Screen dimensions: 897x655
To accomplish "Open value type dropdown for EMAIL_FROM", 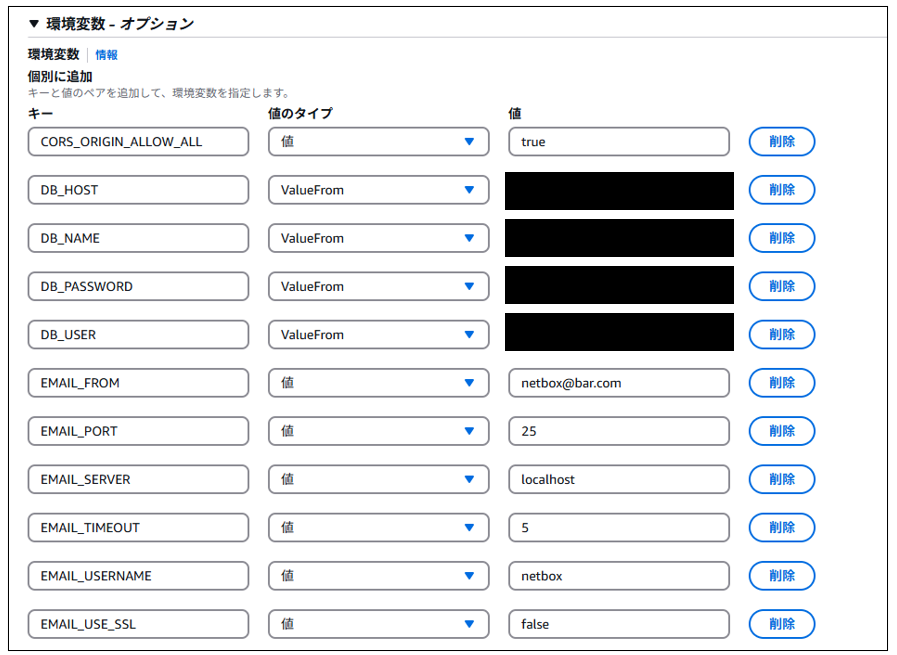I will tap(379, 383).
